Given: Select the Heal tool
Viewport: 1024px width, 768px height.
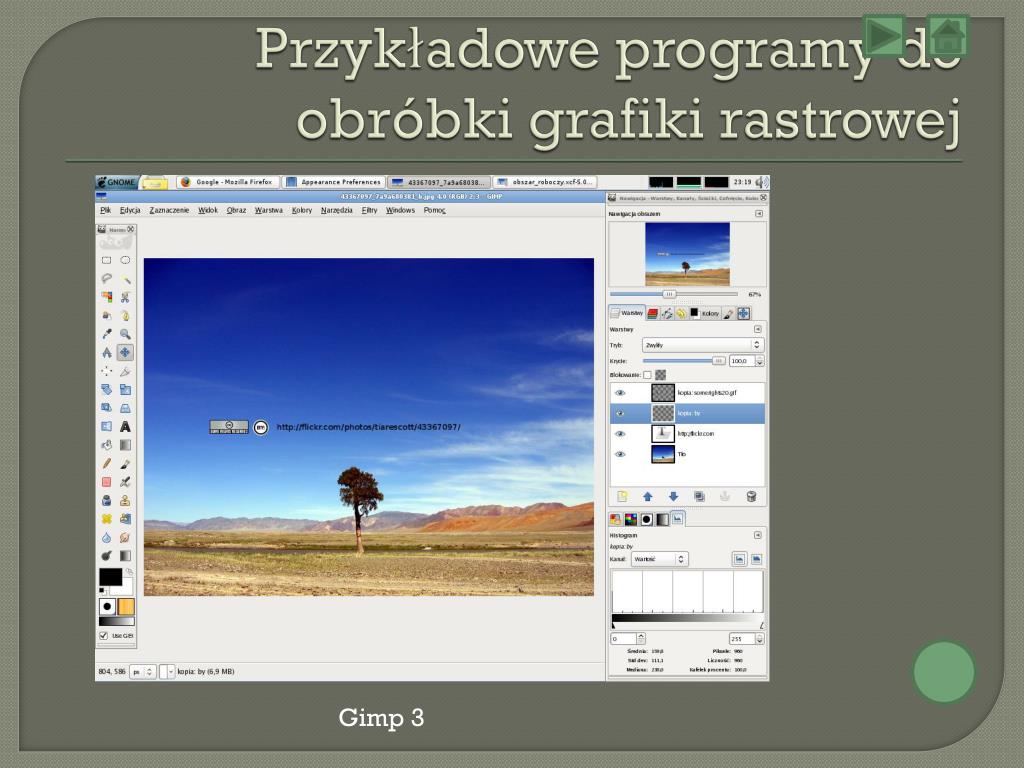Looking at the screenshot, I should pos(106,519).
